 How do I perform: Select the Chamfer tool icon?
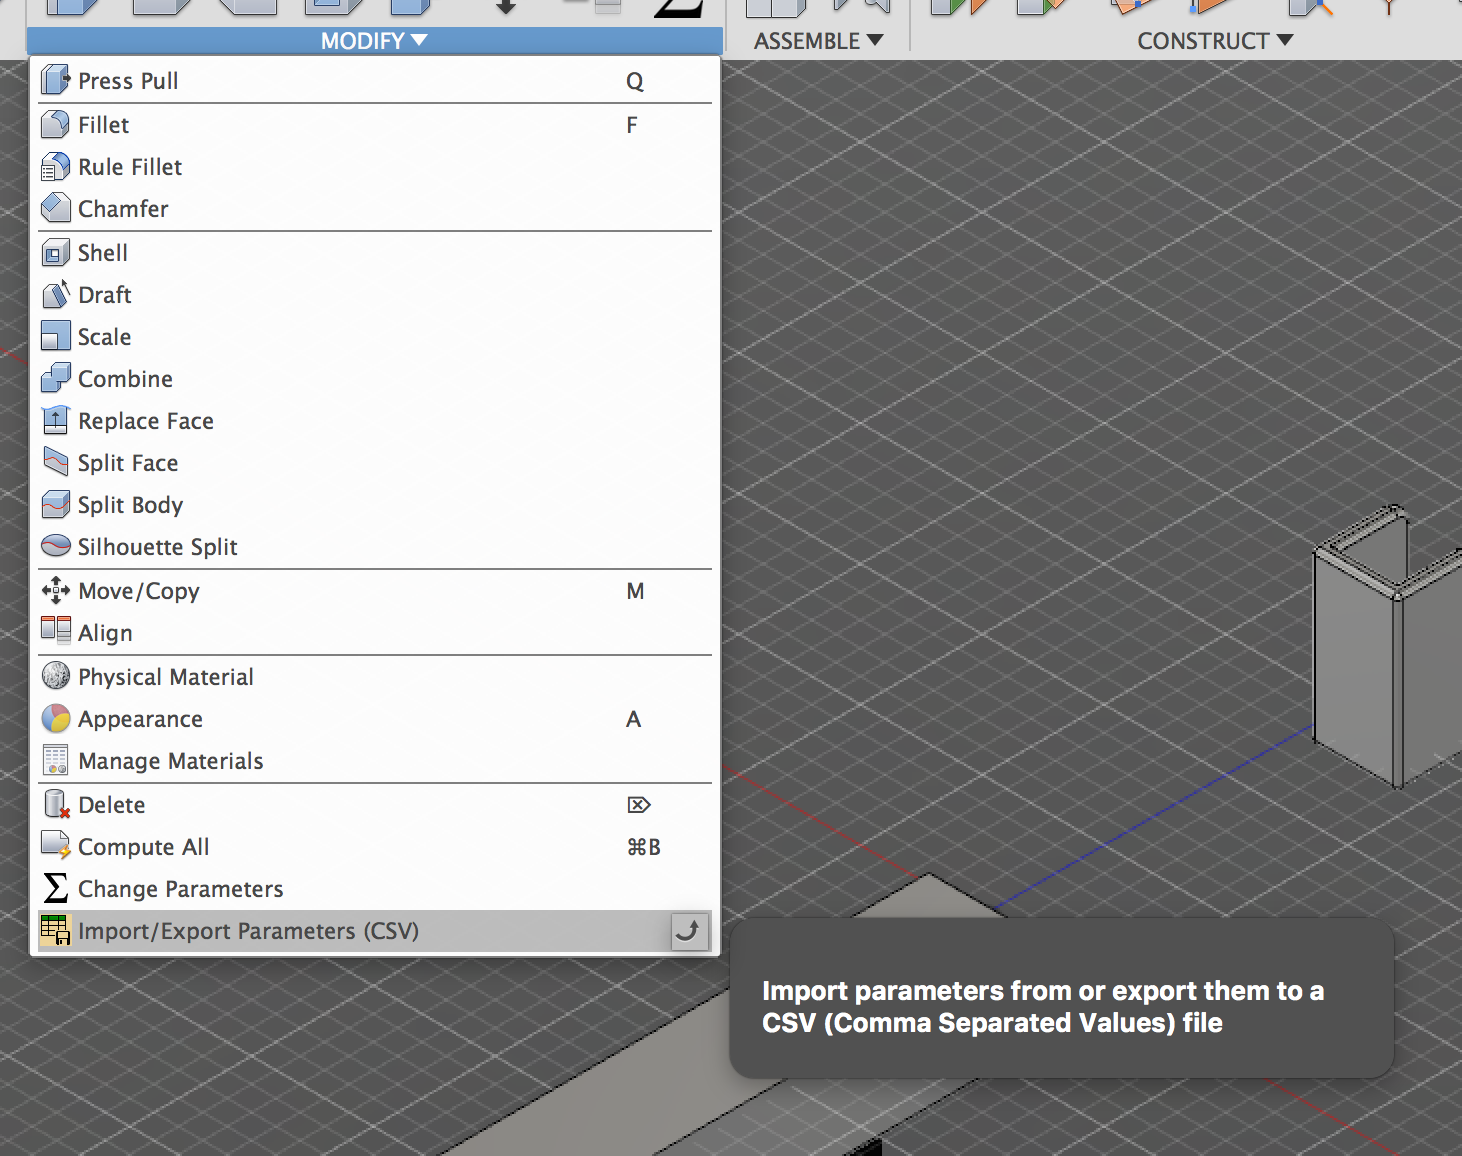56,208
